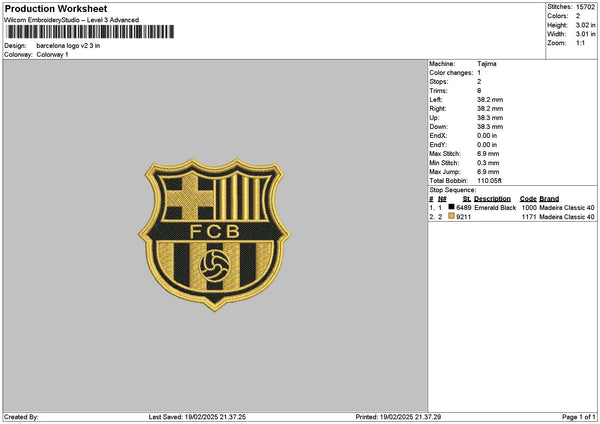Click the Right value 38.2 mm
Viewport: 600px width, 424px height.
(x=490, y=109)
